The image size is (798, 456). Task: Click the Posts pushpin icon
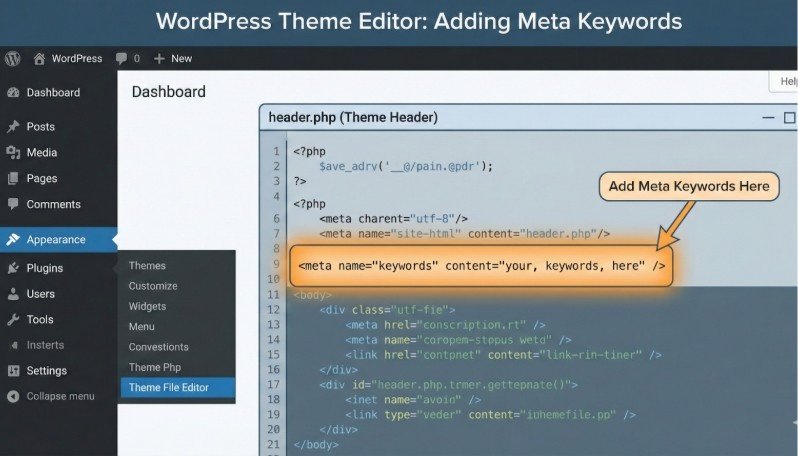13,127
